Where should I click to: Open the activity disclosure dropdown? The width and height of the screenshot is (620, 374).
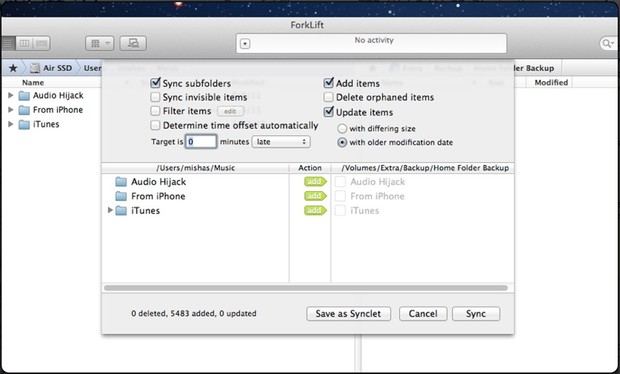click(x=245, y=43)
